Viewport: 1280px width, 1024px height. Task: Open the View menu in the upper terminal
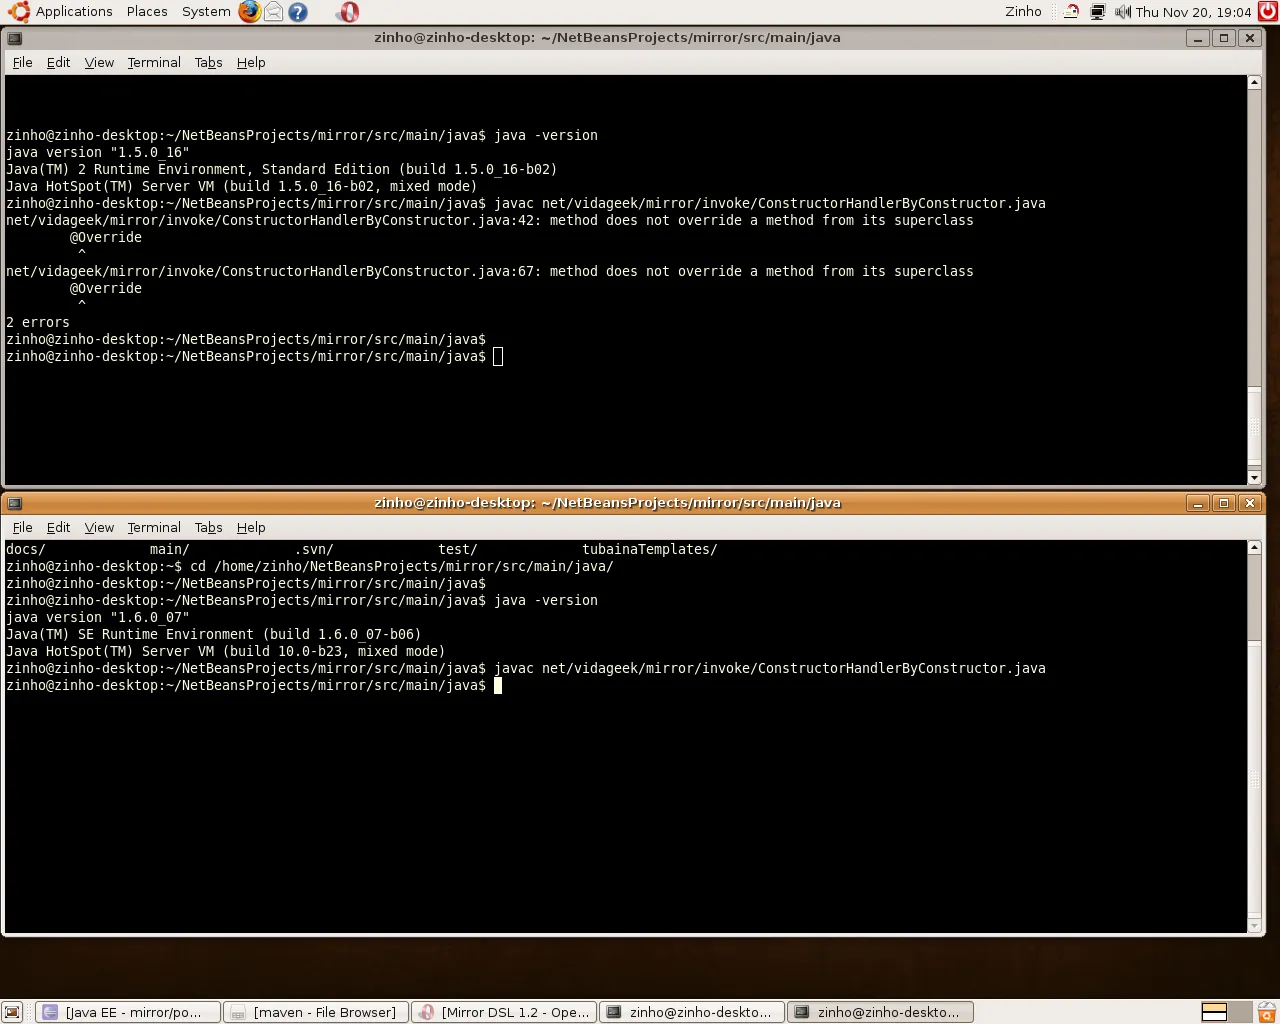point(99,62)
